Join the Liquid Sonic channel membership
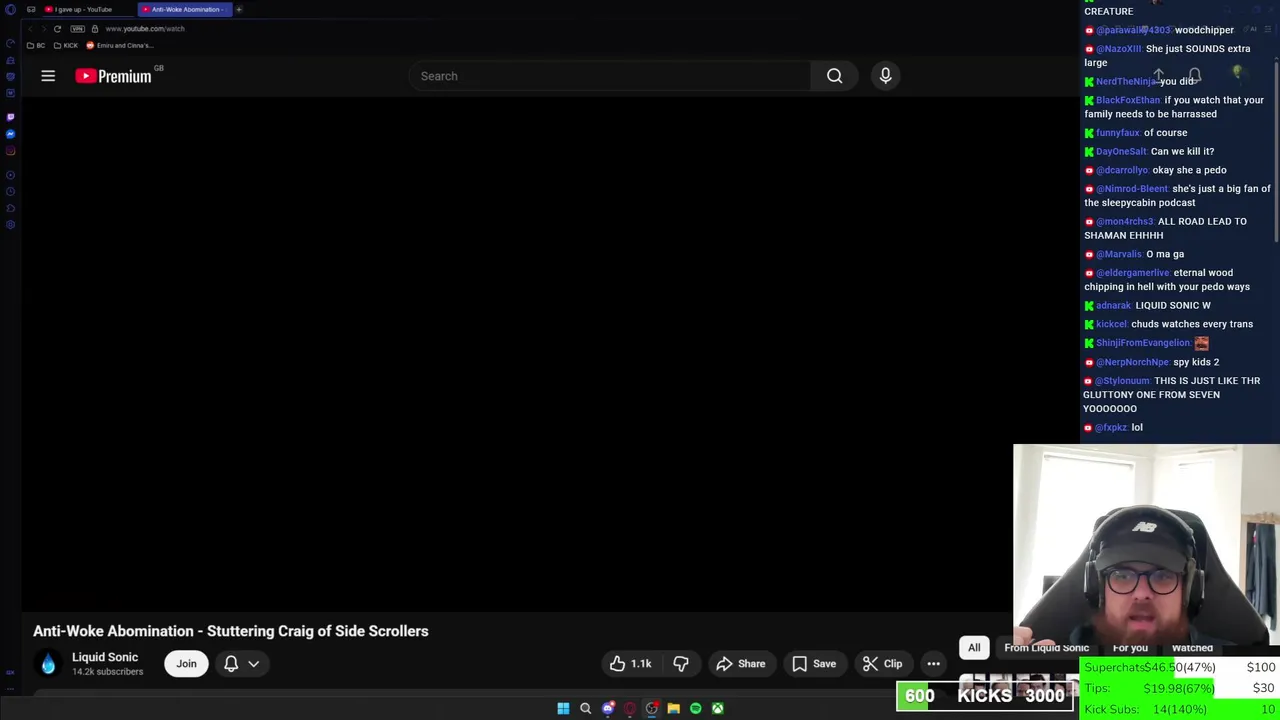This screenshot has width=1280, height=720. pyautogui.click(x=187, y=664)
